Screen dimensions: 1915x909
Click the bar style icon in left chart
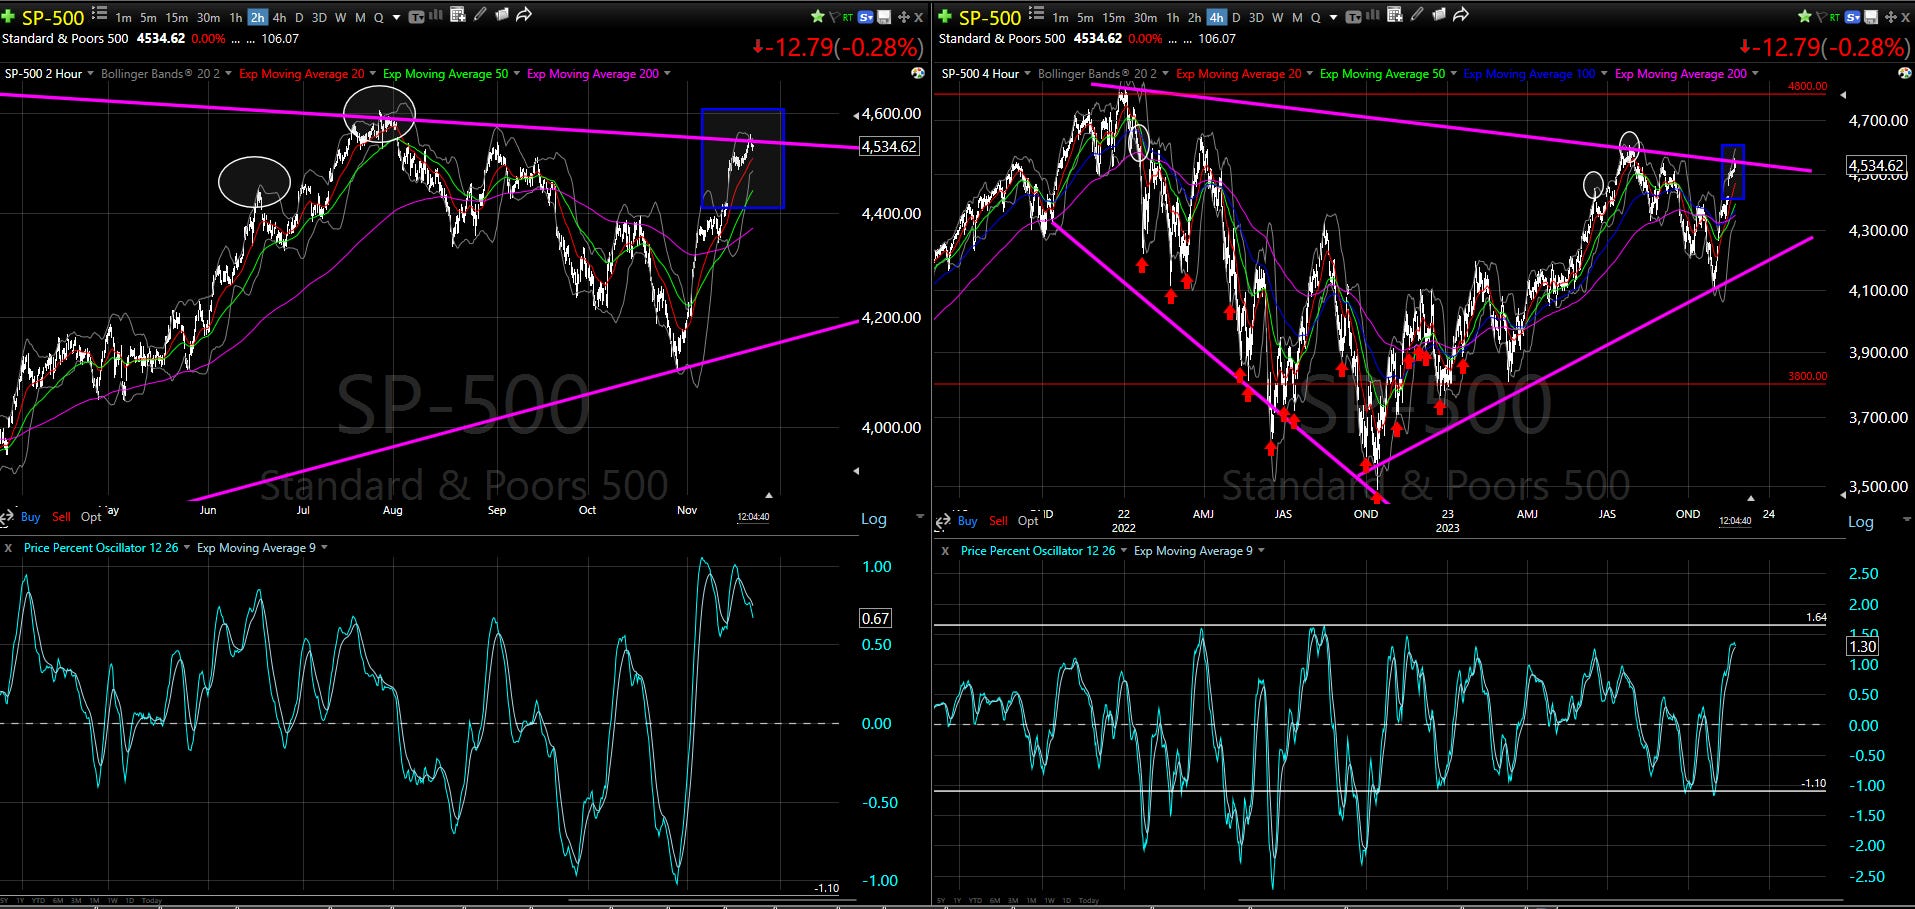coord(436,15)
